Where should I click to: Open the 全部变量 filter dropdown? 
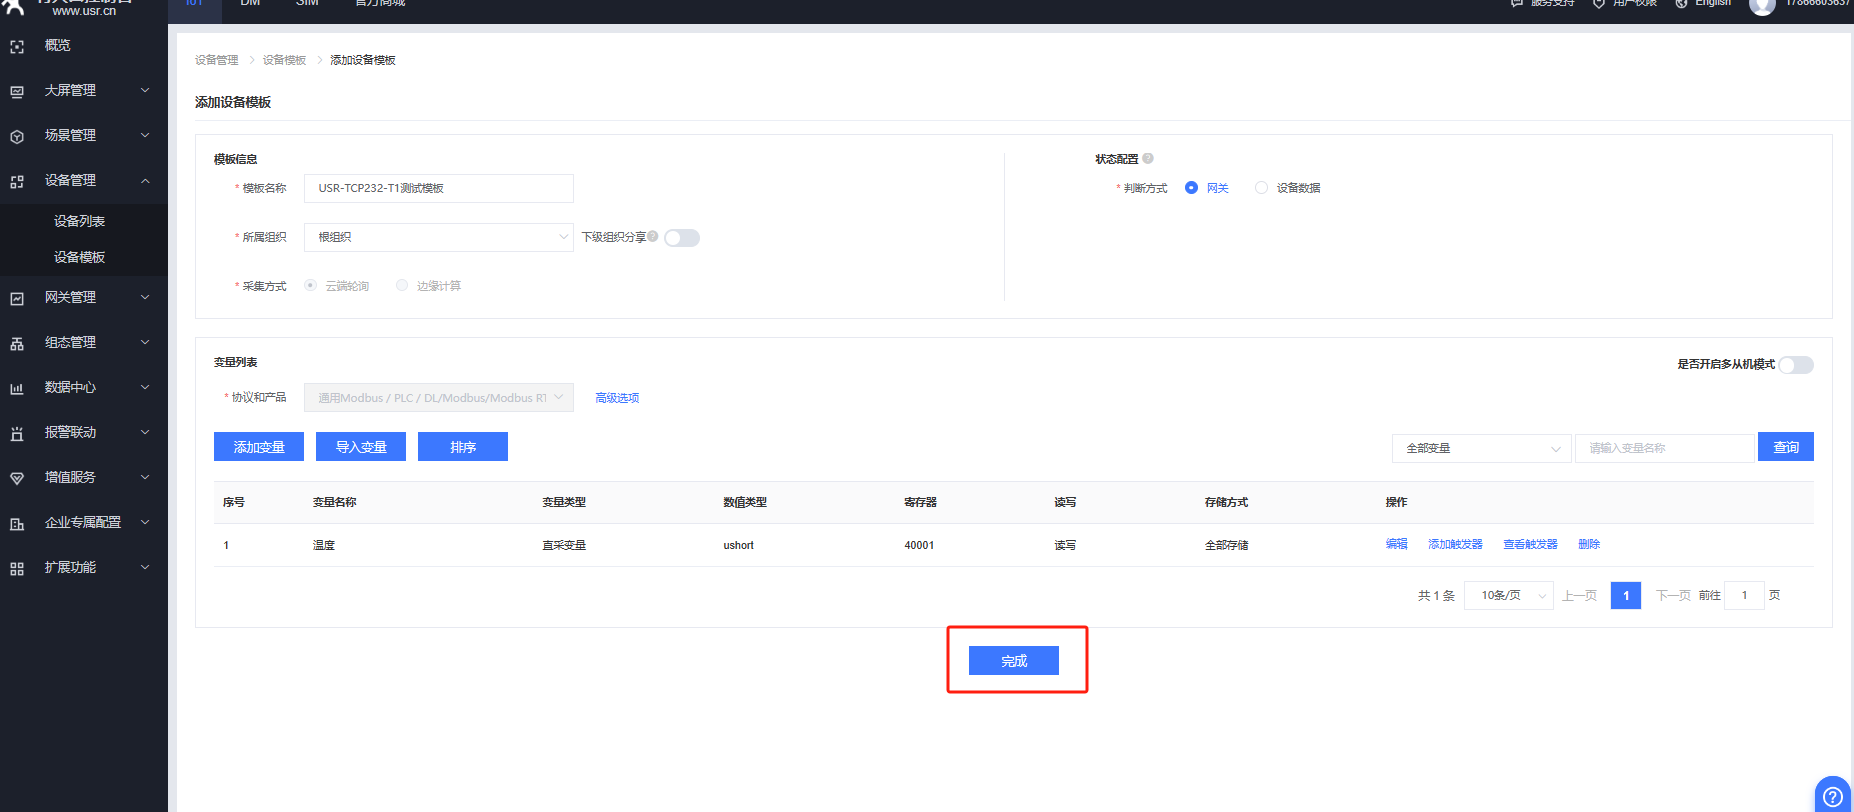tap(1481, 448)
